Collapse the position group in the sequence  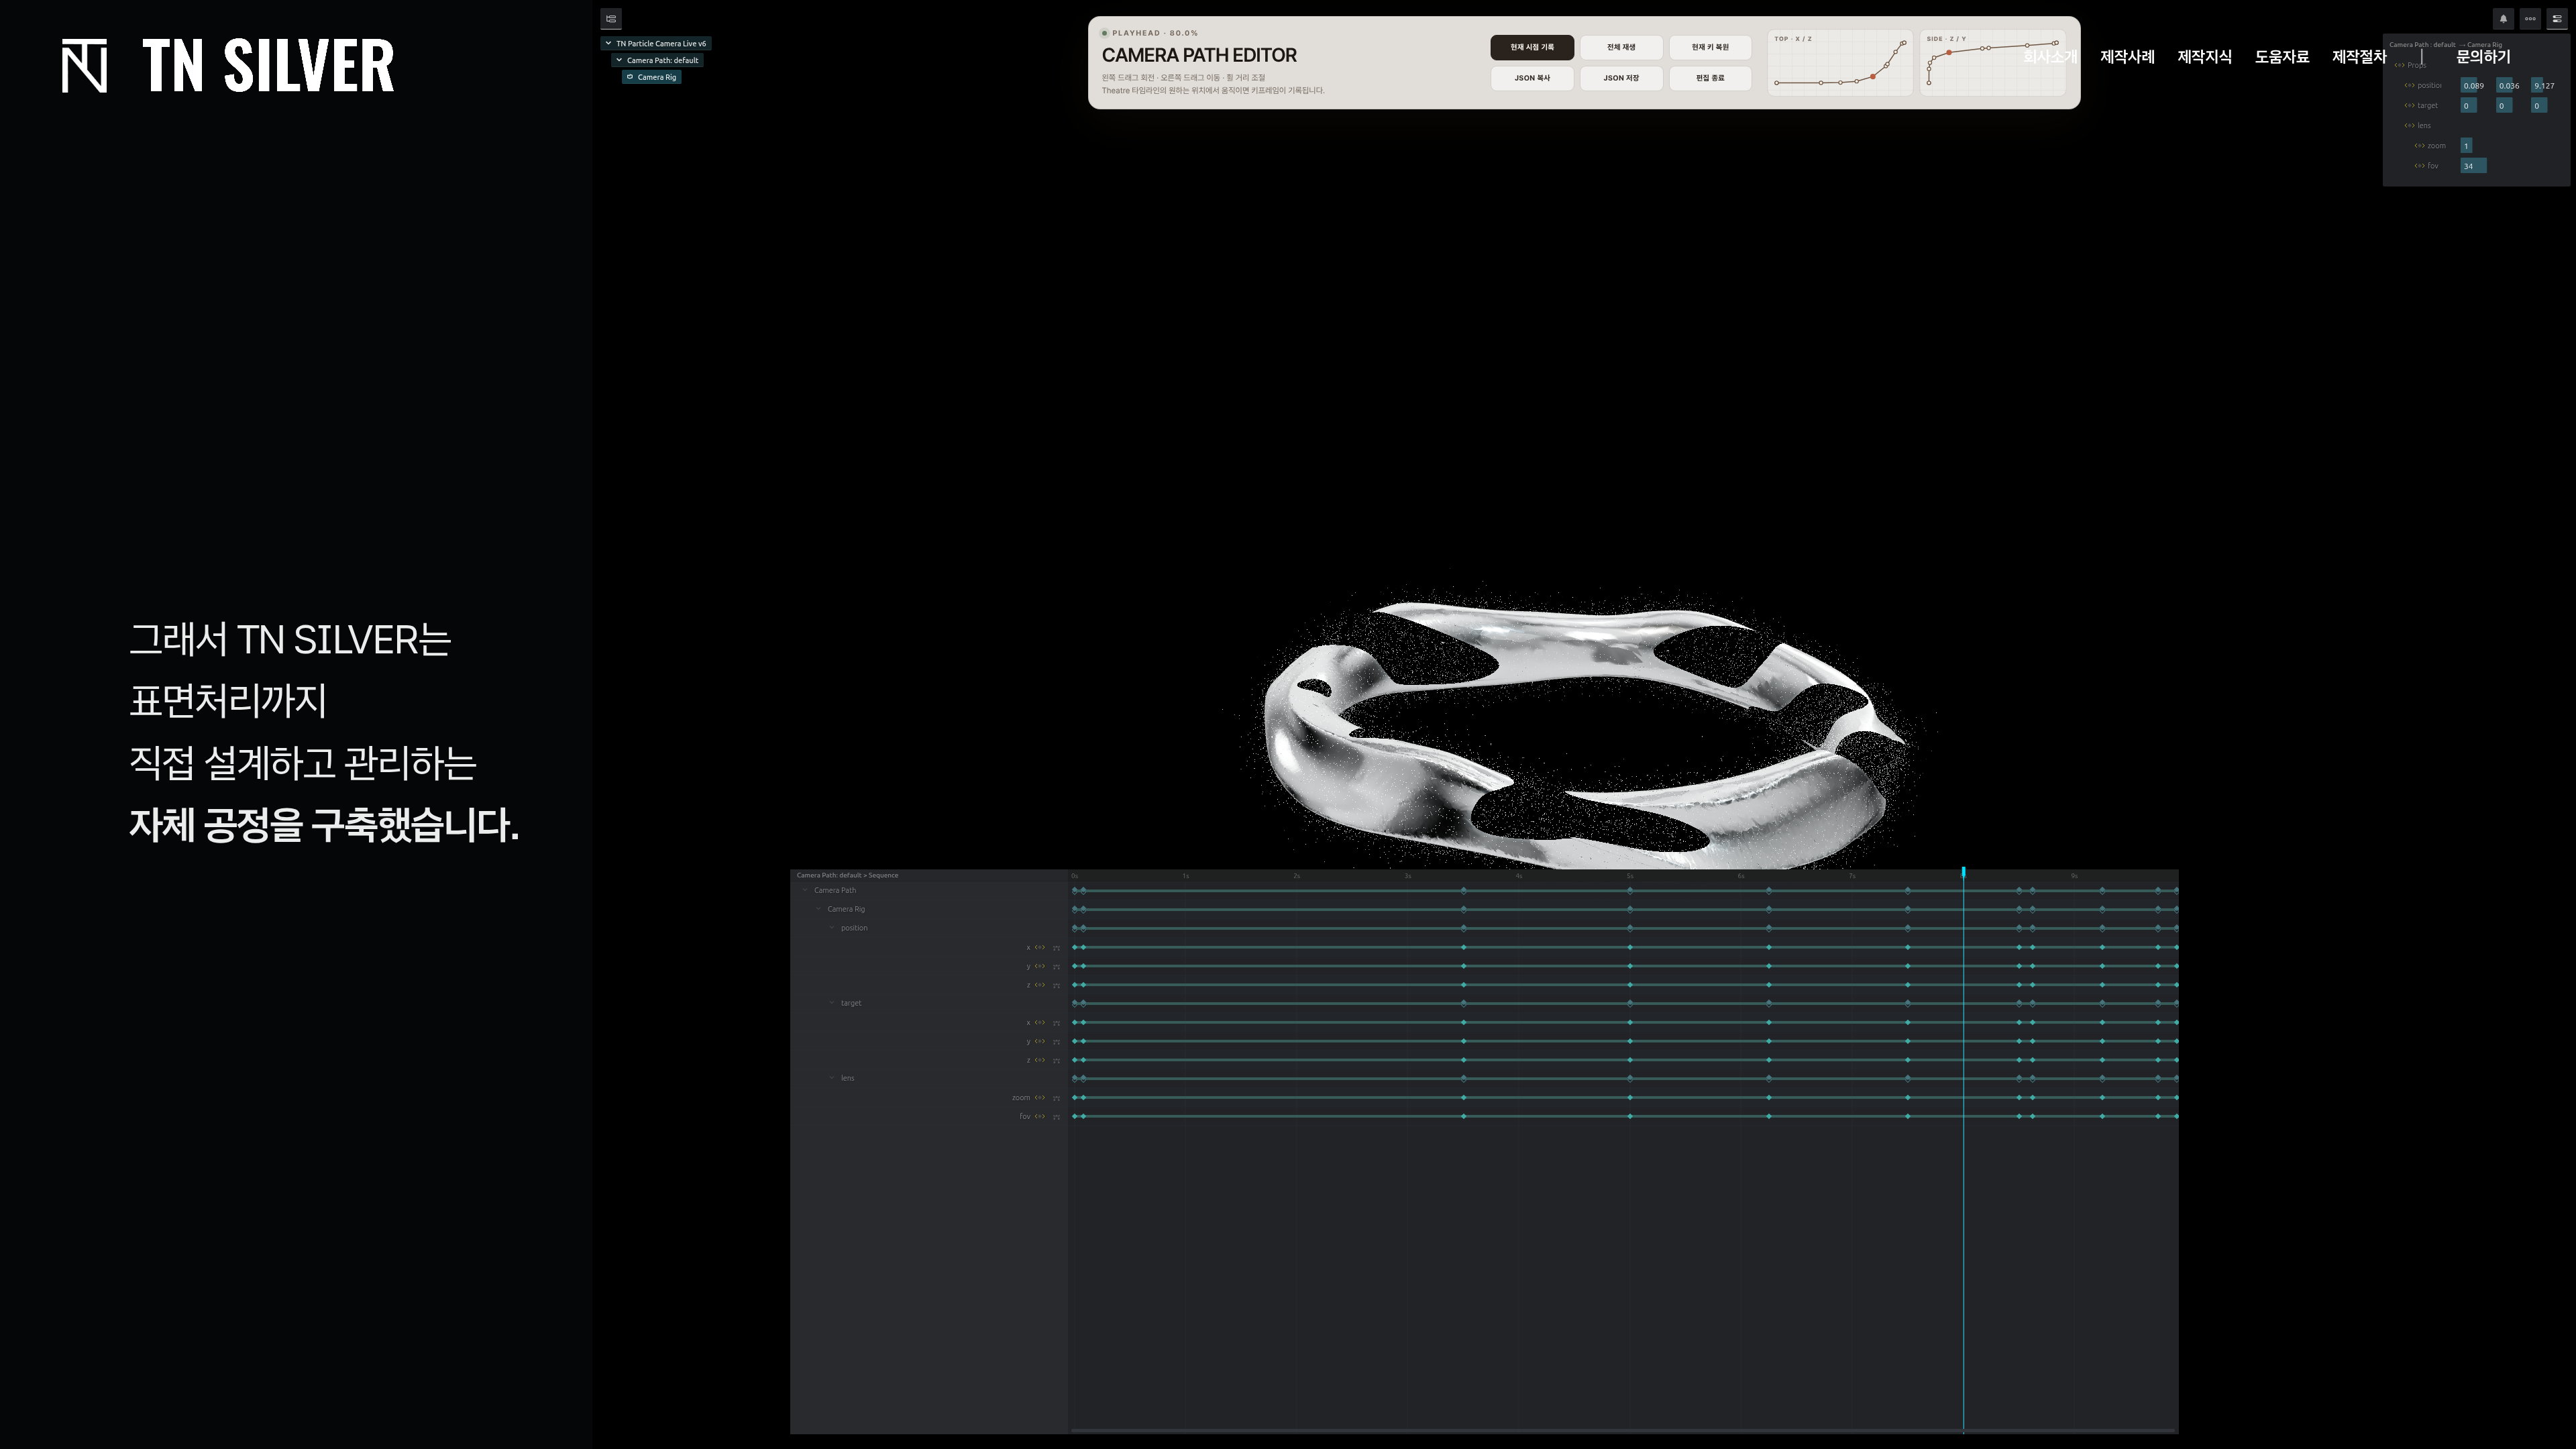click(x=832, y=927)
